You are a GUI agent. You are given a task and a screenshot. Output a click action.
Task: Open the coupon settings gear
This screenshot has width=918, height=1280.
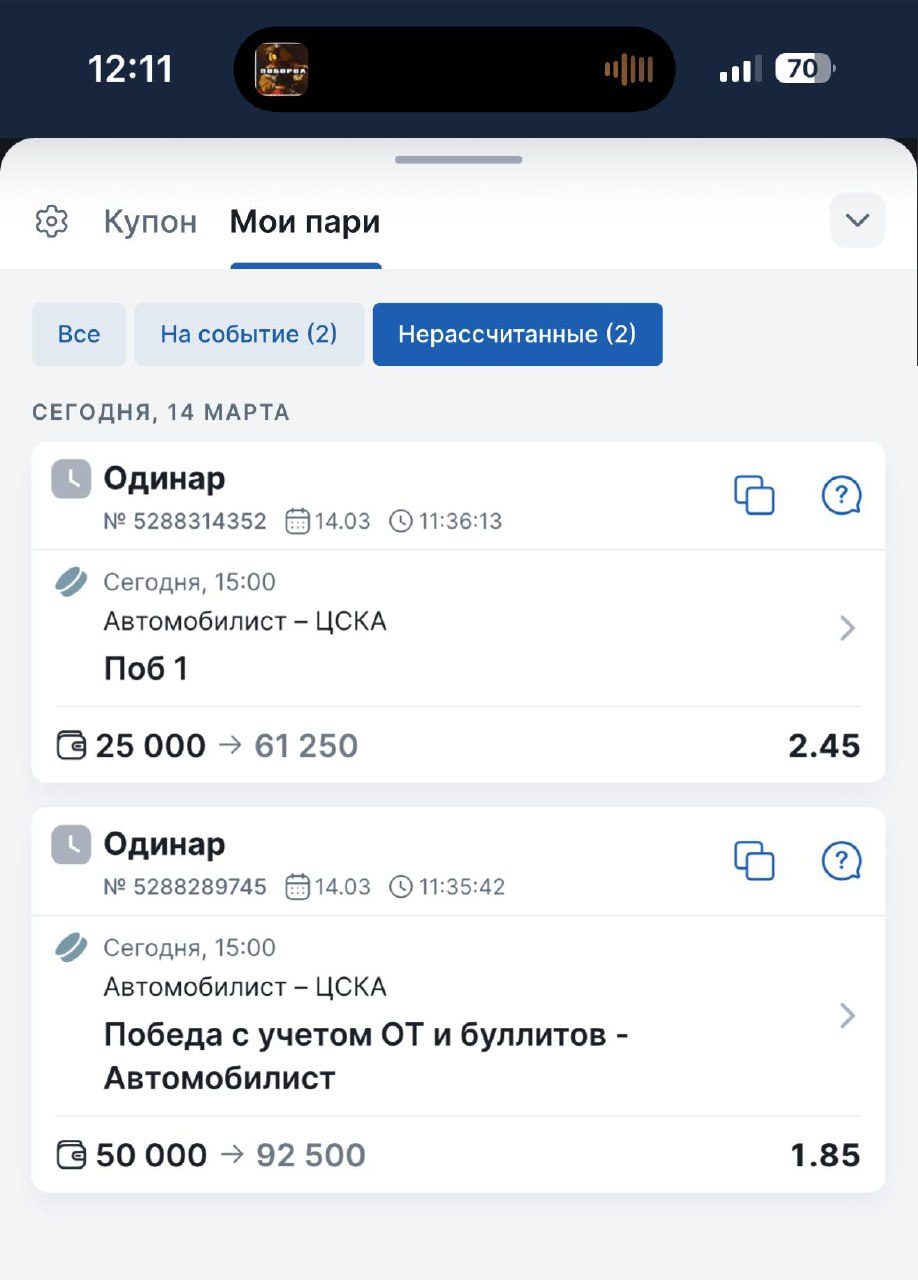(x=51, y=221)
